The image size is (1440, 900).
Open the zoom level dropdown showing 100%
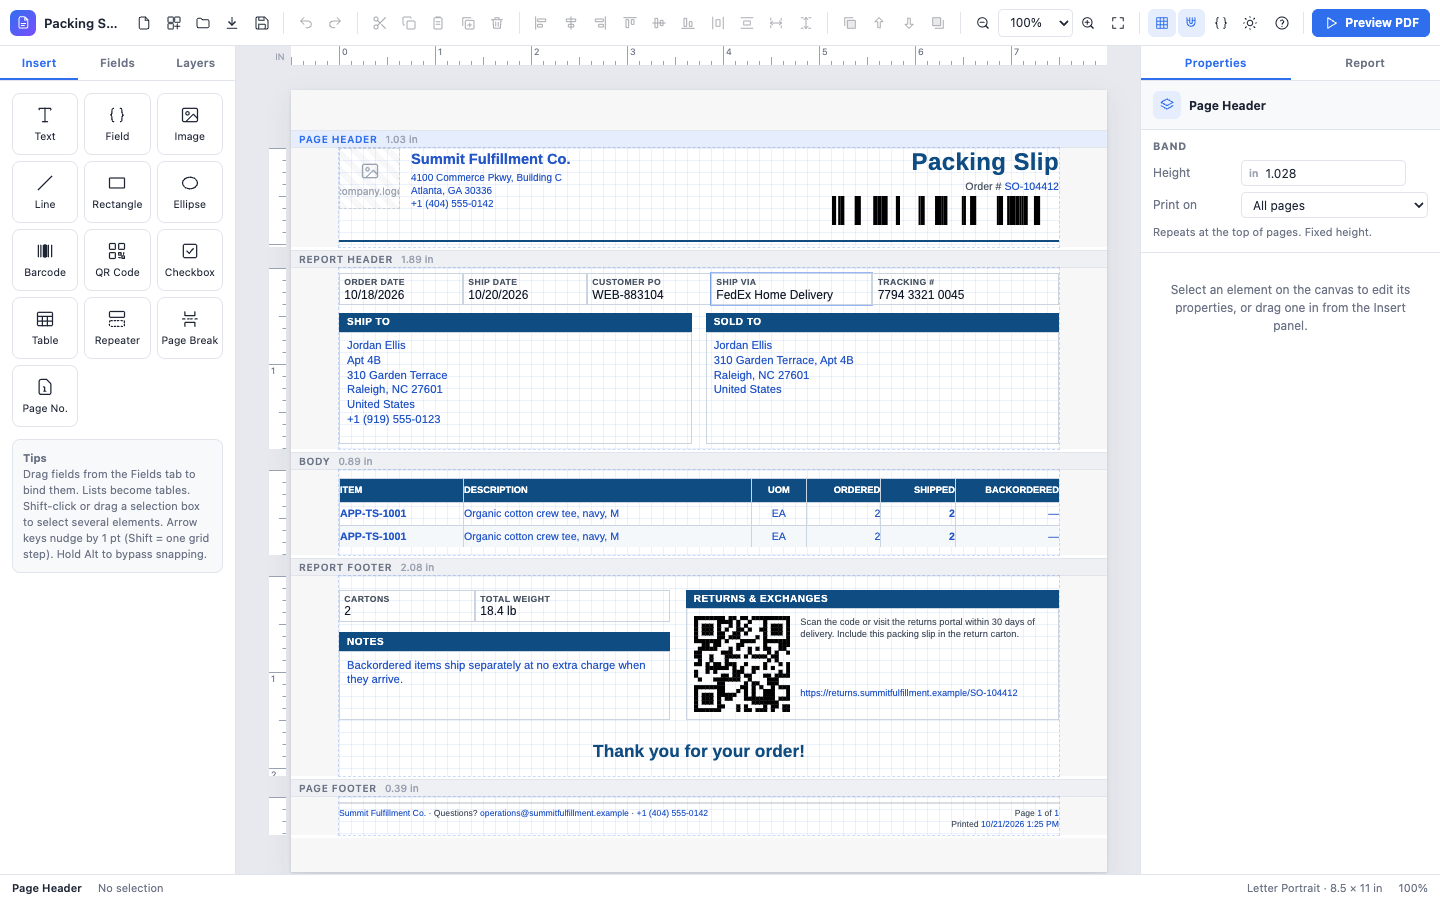coord(1036,23)
